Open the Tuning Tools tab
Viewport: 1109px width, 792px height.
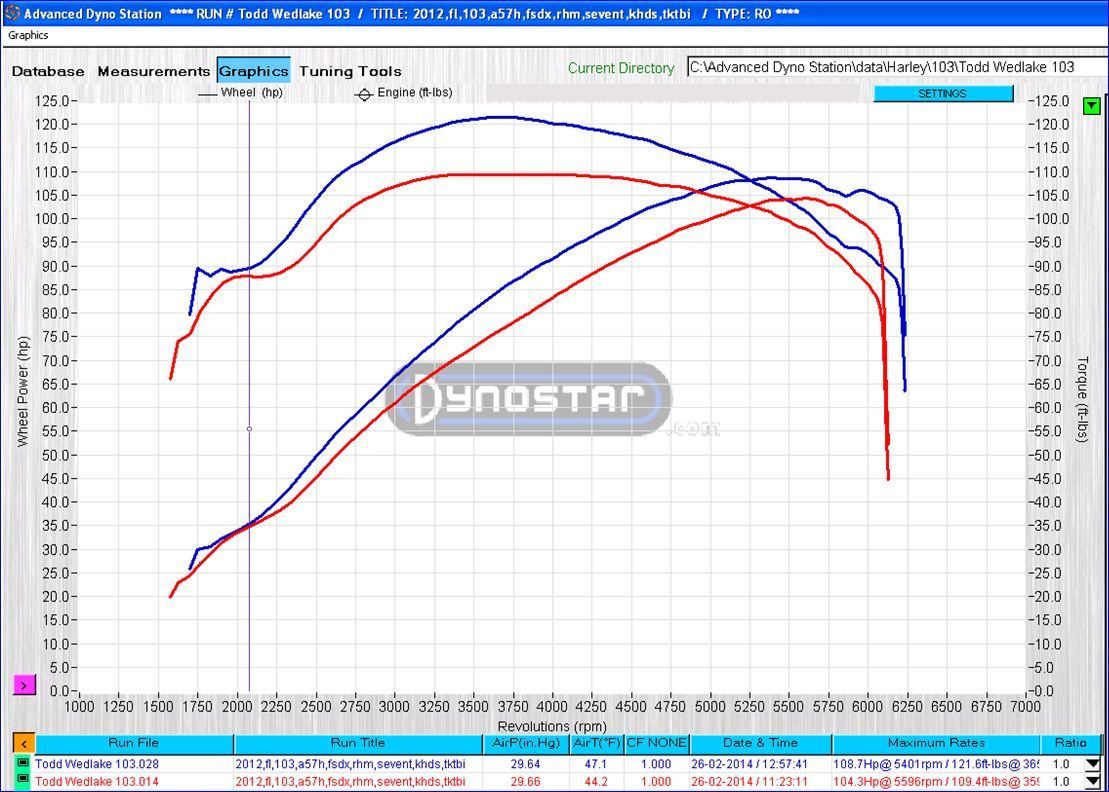pos(350,71)
